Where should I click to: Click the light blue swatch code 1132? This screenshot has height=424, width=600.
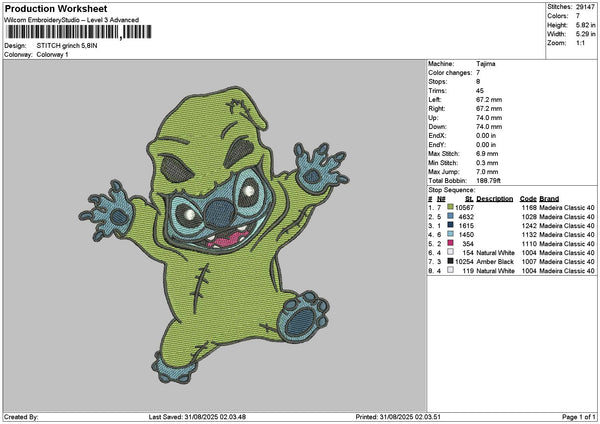450,234
